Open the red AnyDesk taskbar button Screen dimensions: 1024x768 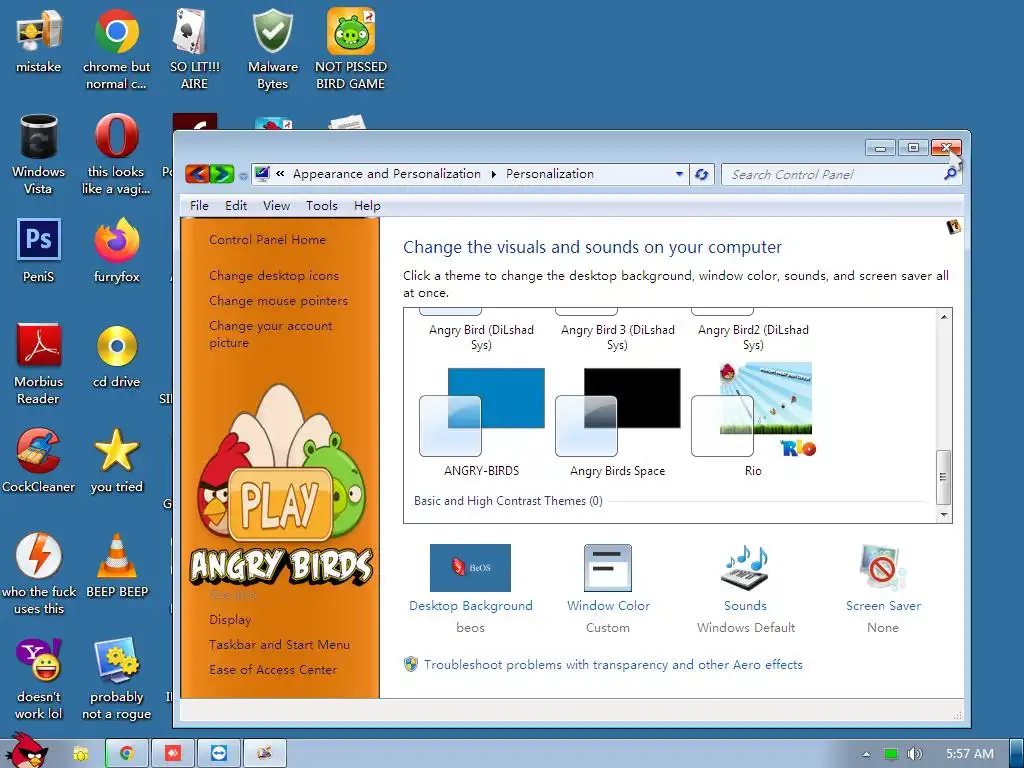(x=173, y=754)
